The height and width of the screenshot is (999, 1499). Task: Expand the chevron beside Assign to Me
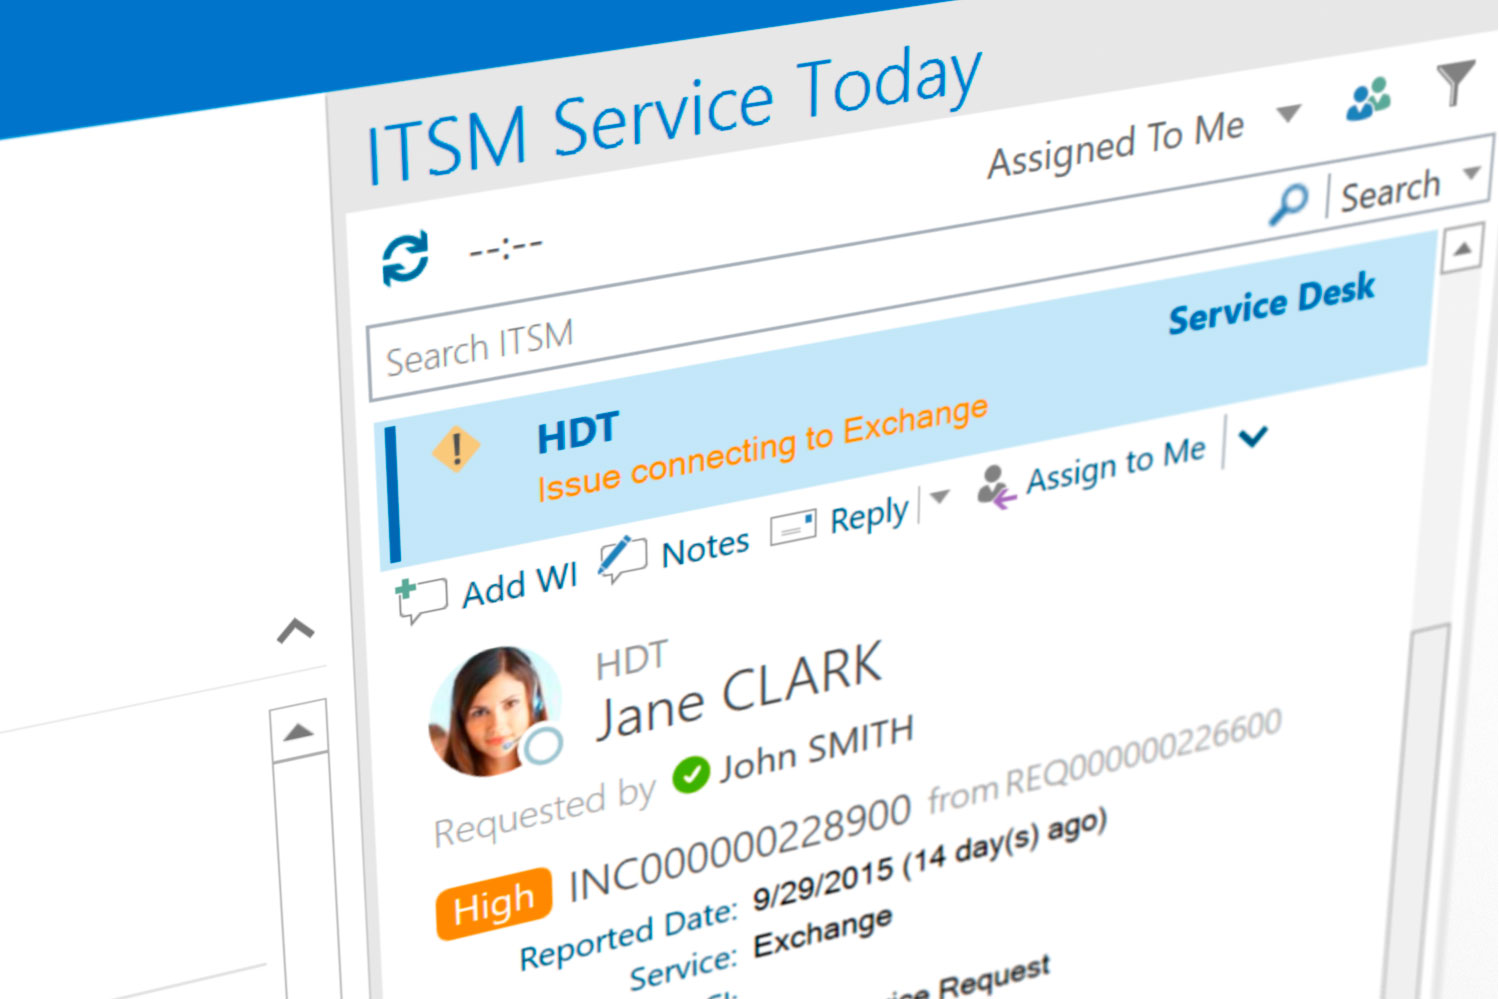pos(1252,437)
